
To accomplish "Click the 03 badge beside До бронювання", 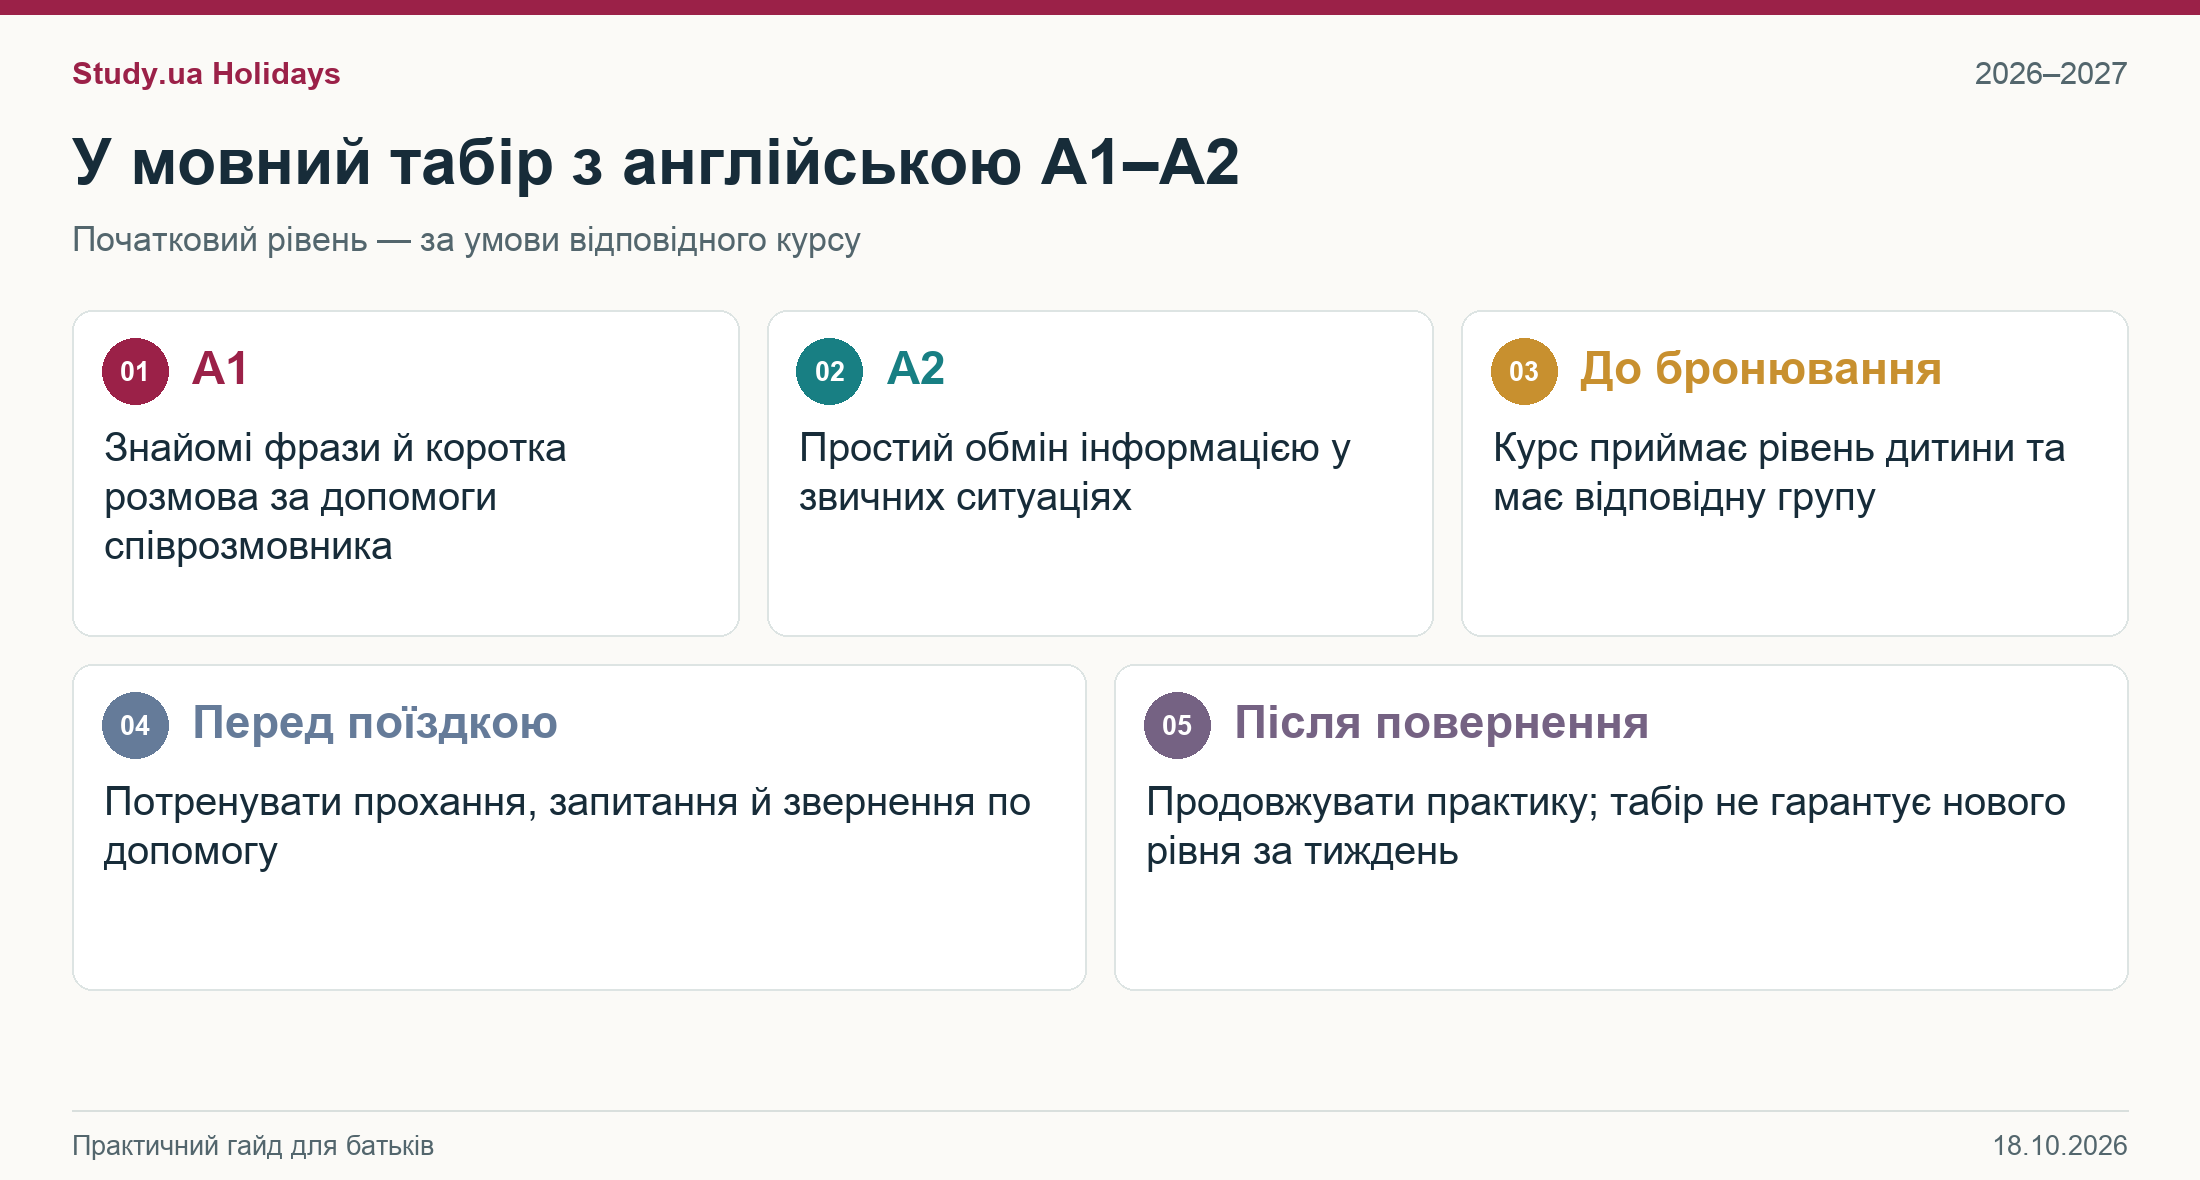I will [1524, 371].
